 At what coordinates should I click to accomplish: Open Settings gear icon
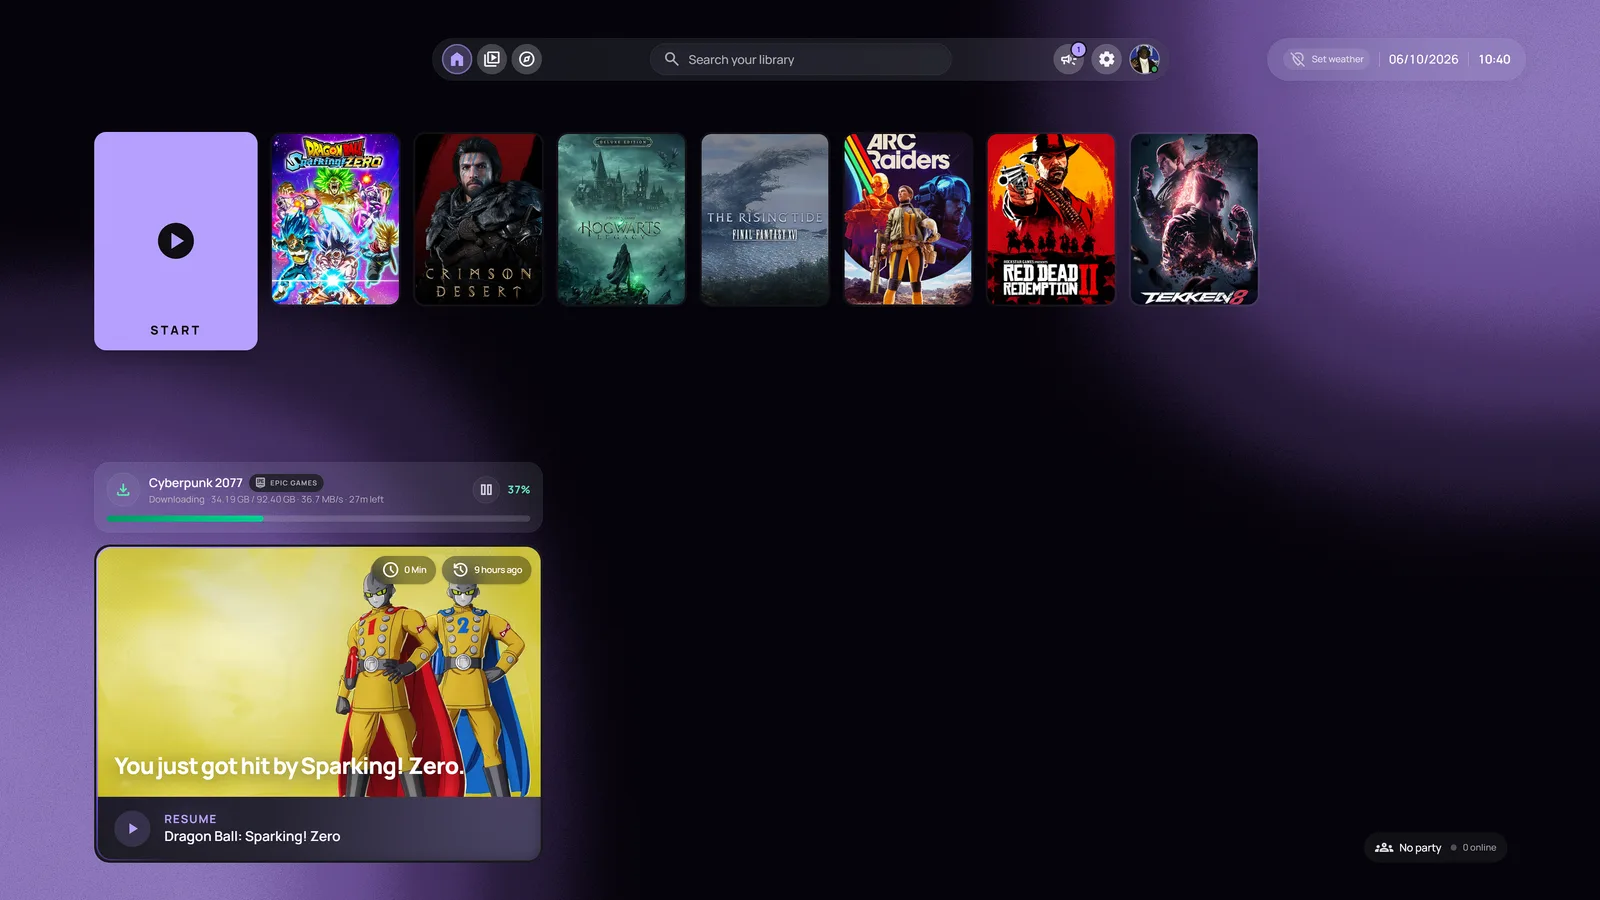pos(1107,59)
